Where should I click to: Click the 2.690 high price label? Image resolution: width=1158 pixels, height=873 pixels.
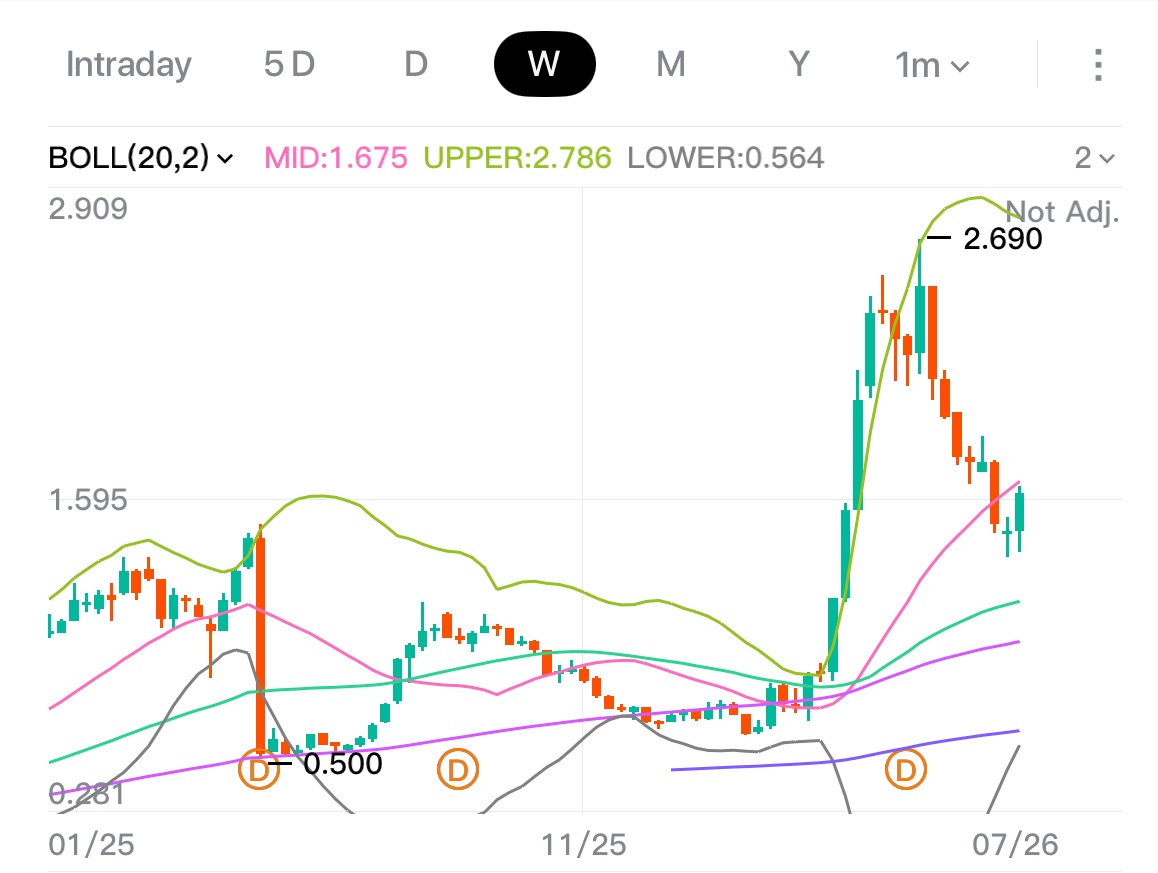[x=1002, y=239]
